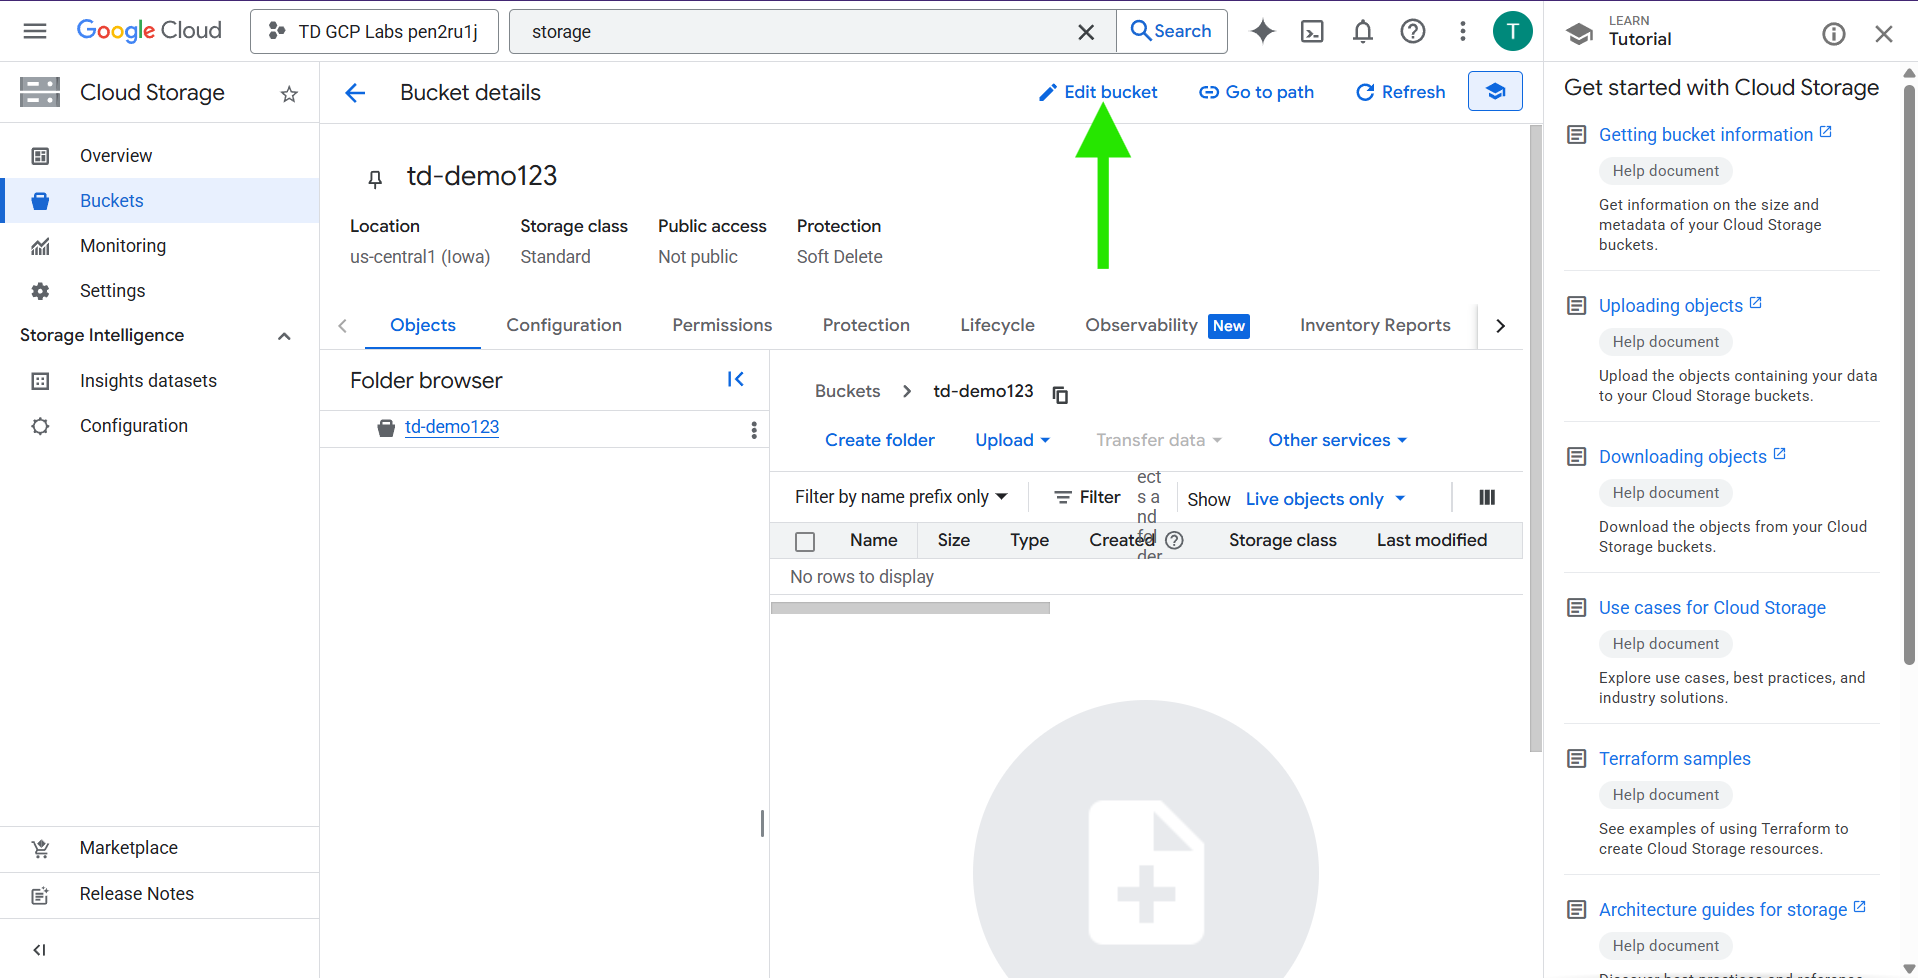Expand the Upload dropdown
Viewport: 1918px width, 978px height.
coord(1012,440)
